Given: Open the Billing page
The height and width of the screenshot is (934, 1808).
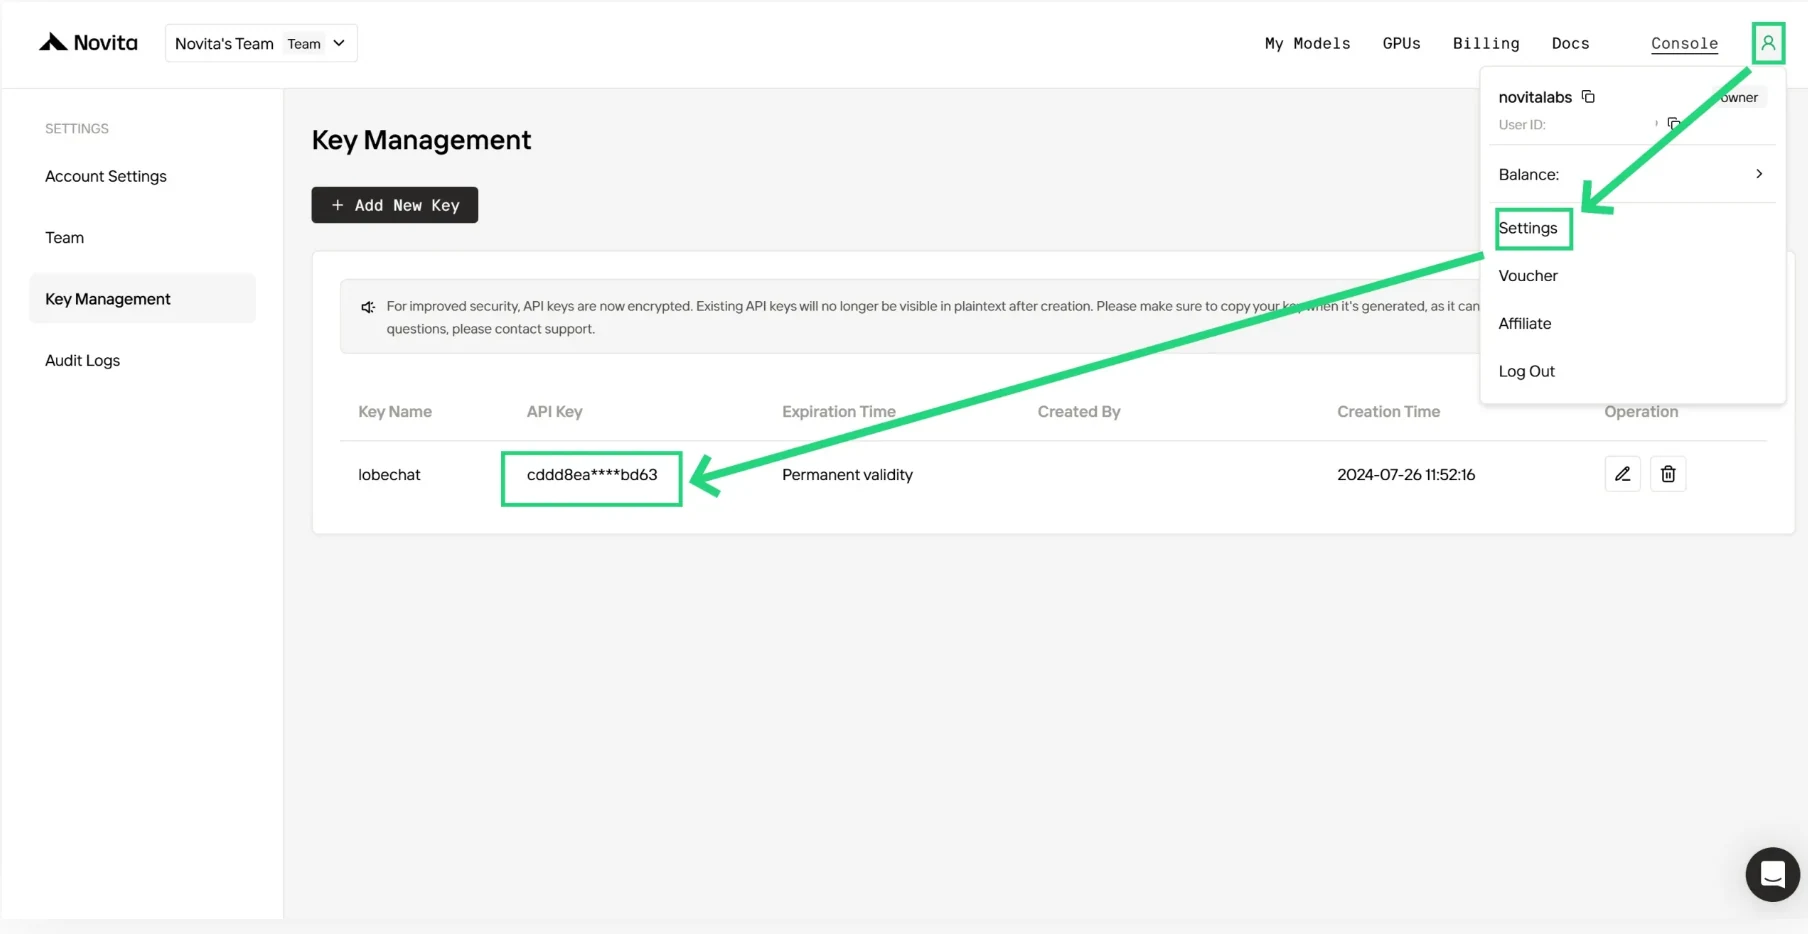Looking at the screenshot, I should click(1486, 43).
